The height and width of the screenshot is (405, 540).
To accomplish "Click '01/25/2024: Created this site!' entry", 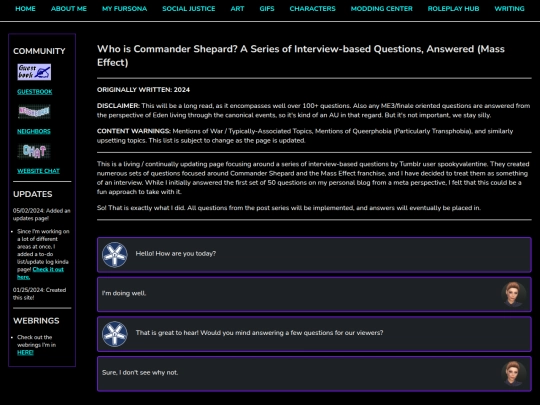I will click(x=40, y=294).
